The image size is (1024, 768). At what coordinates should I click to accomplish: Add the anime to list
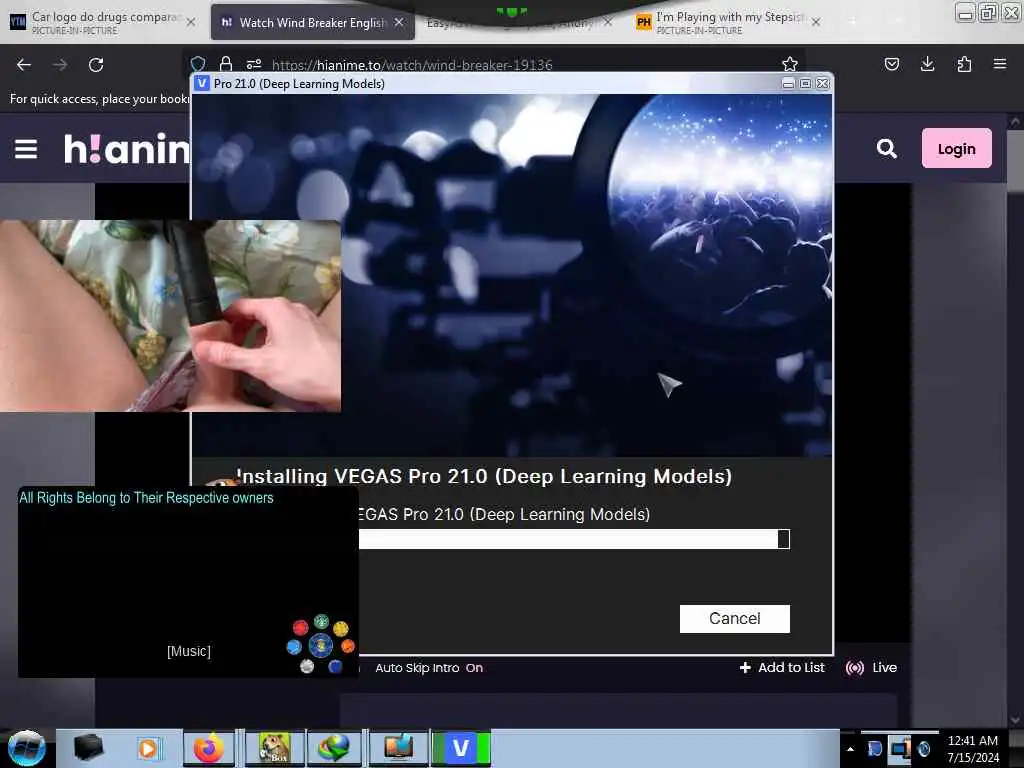coord(782,667)
